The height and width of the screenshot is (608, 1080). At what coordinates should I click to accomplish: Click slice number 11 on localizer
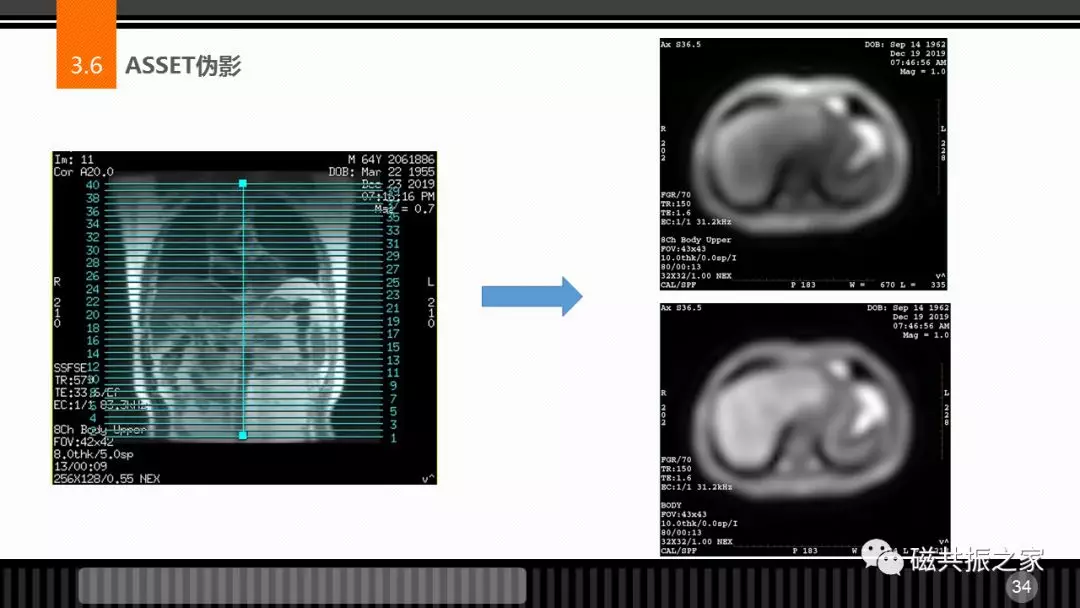coord(393,373)
